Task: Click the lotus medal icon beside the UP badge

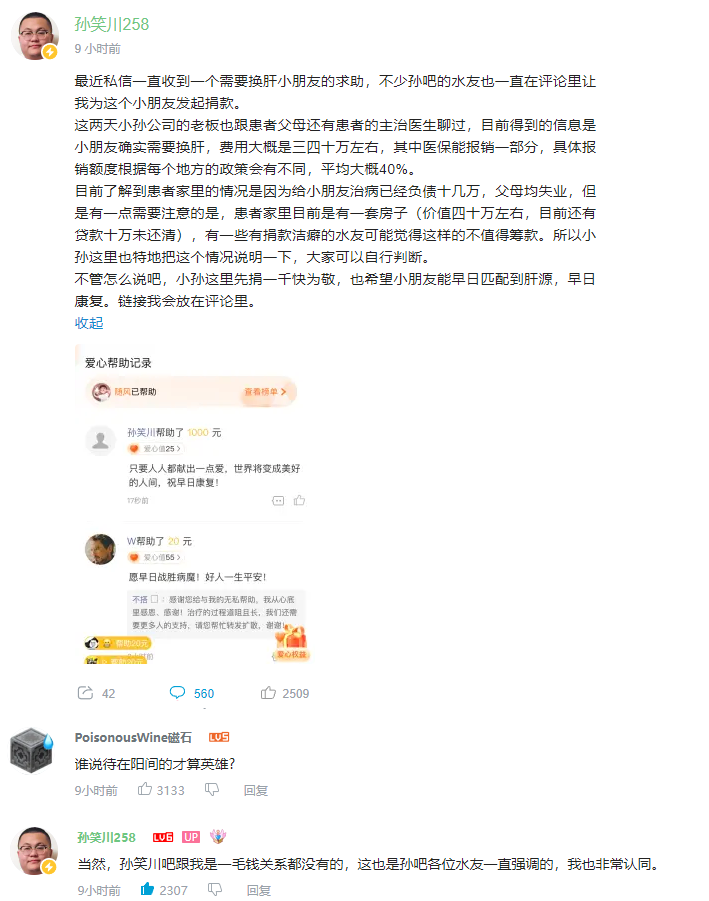Action: (x=218, y=836)
